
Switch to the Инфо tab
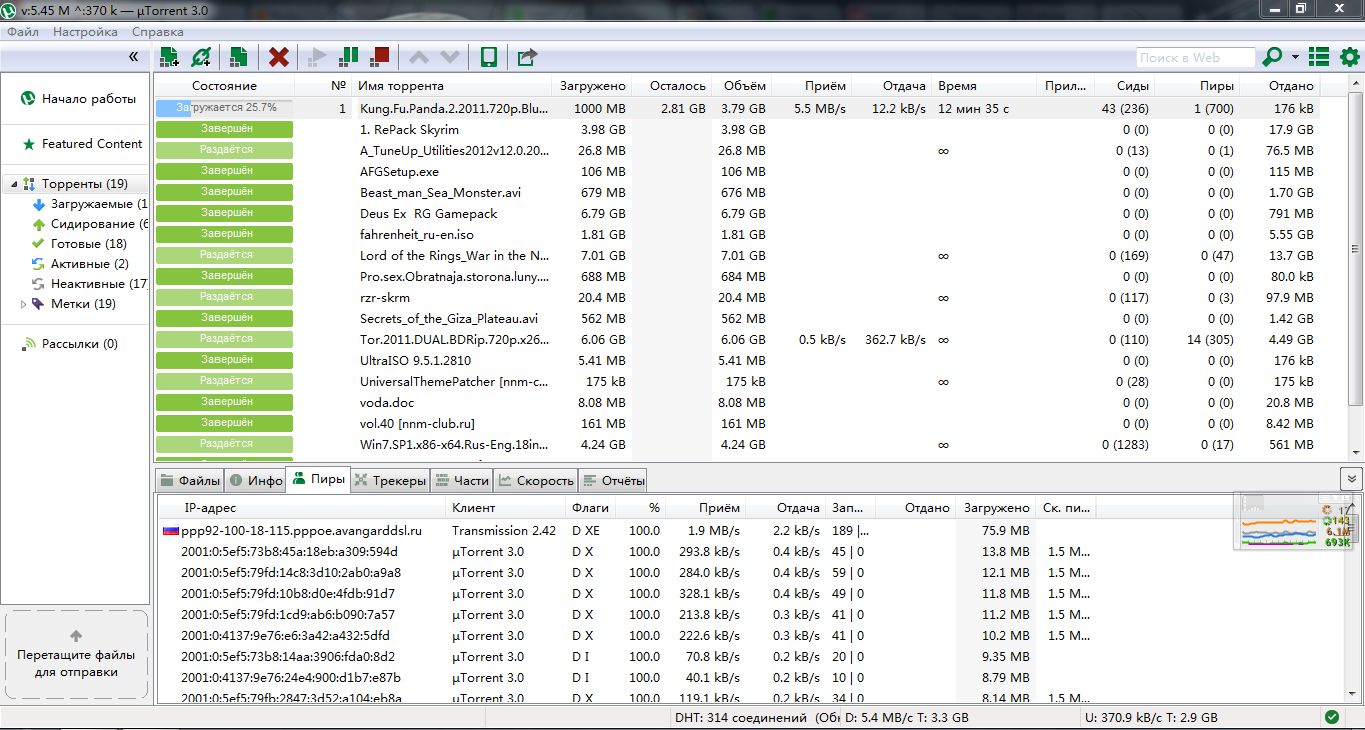(x=255, y=480)
